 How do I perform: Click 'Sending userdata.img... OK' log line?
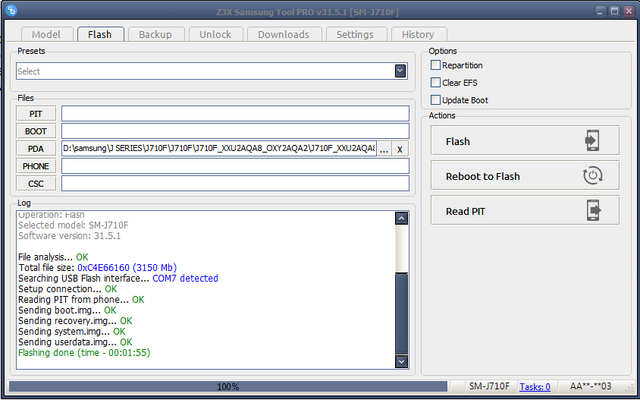click(x=75, y=342)
